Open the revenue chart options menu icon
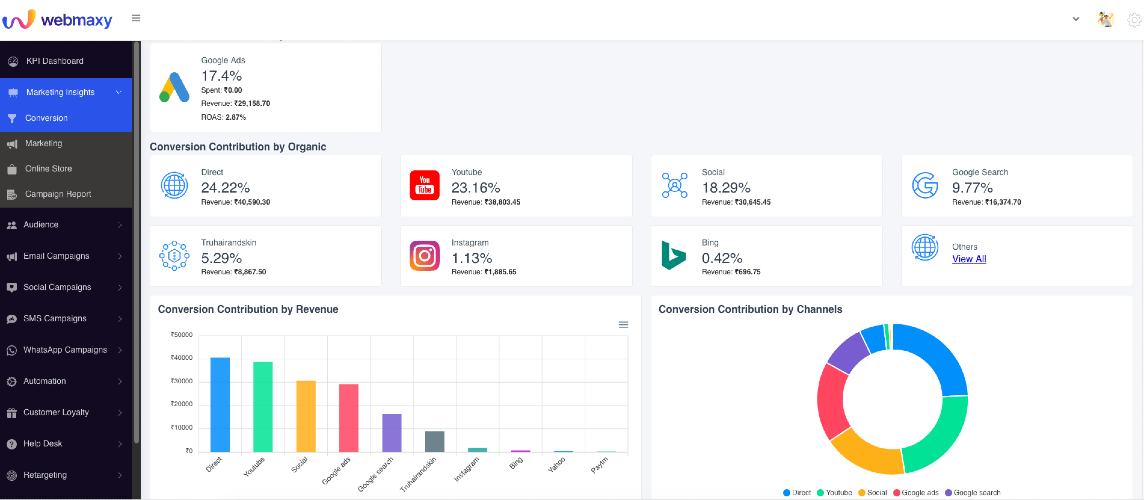Image resolution: width=1144 pixels, height=500 pixels. coord(624,325)
